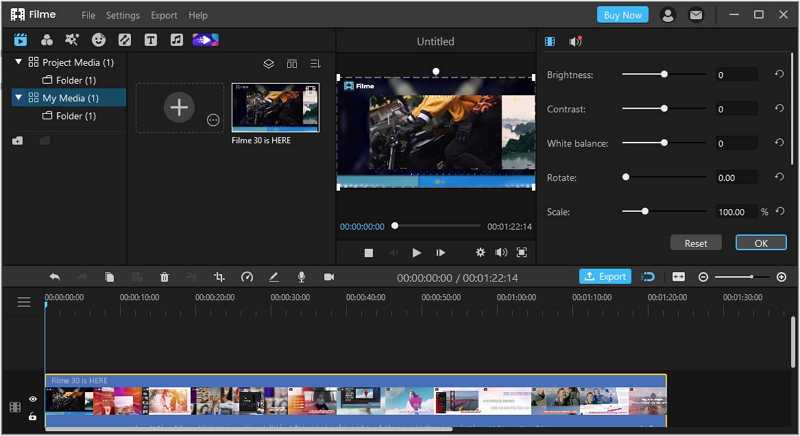
Task: Open preview settings gear icon
Action: tap(480, 252)
